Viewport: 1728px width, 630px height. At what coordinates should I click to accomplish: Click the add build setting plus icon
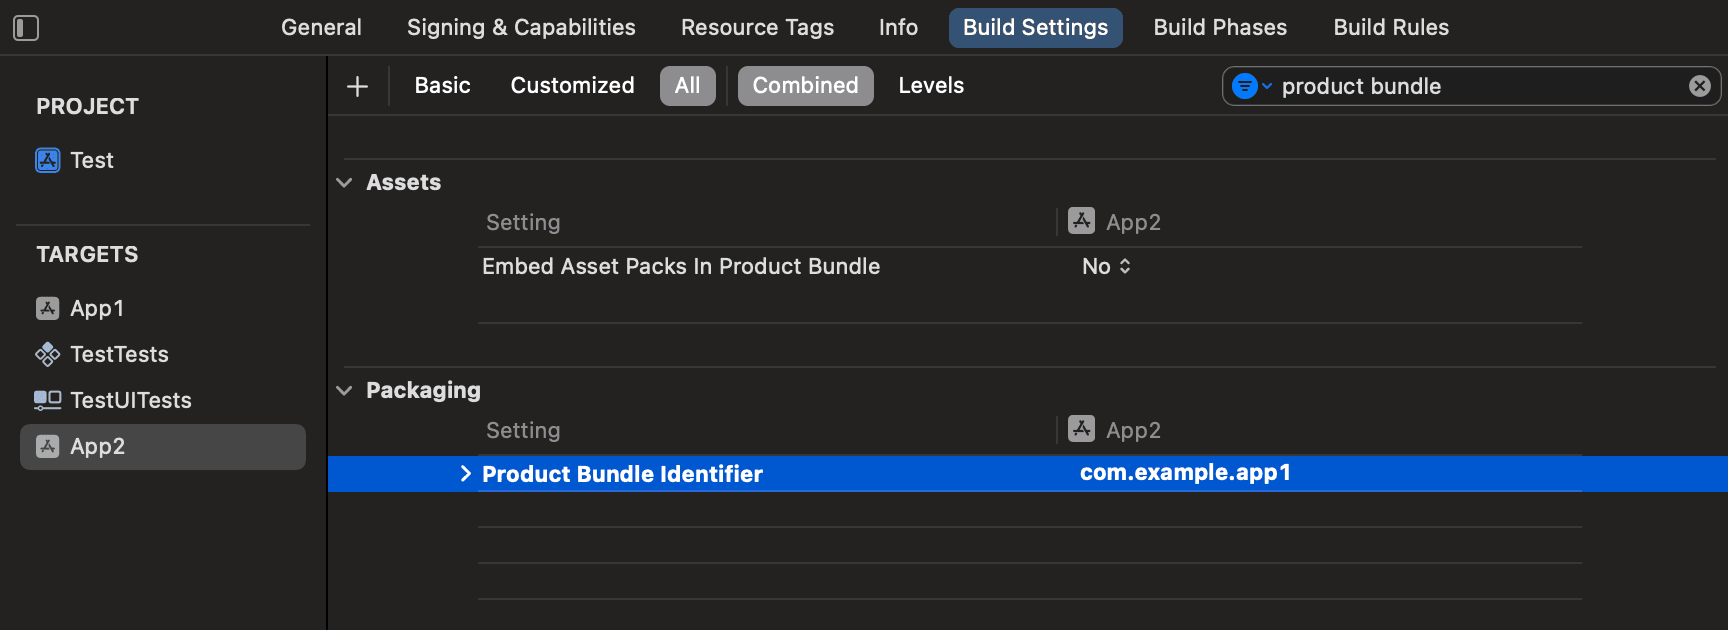[357, 87]
